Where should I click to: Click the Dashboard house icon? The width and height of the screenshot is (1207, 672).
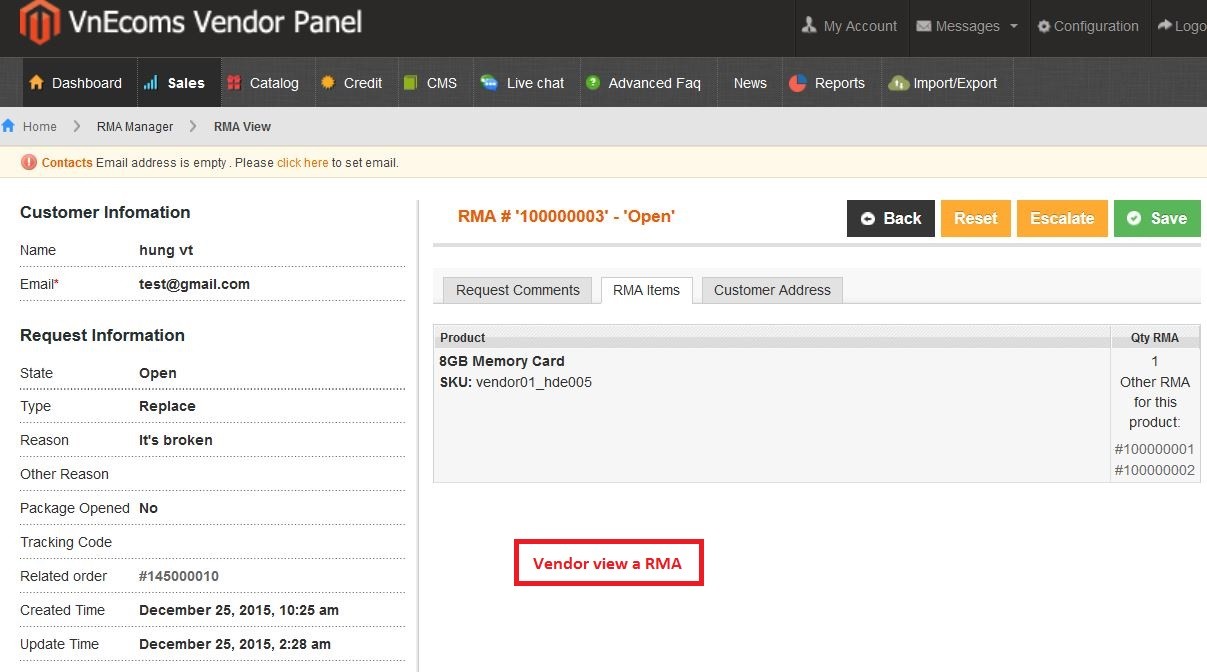(x=37, y=83)
